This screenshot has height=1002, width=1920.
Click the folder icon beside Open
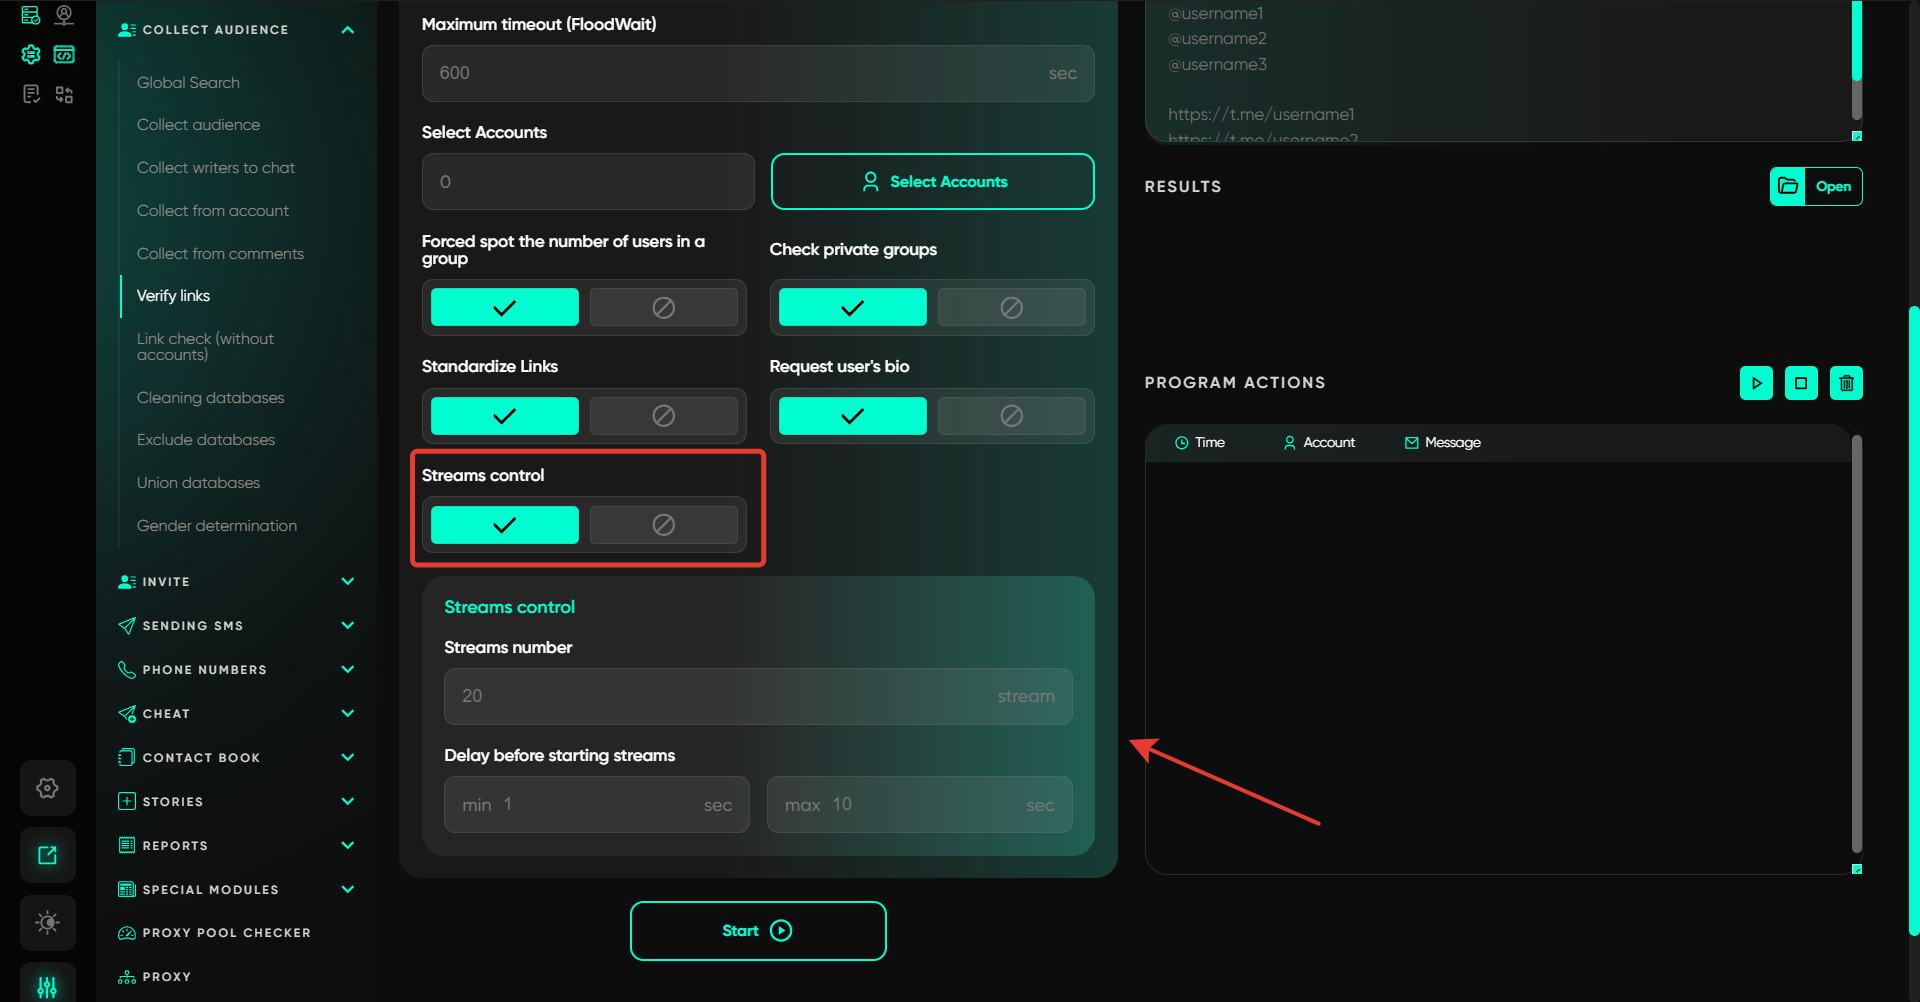tap(1788, 187)
